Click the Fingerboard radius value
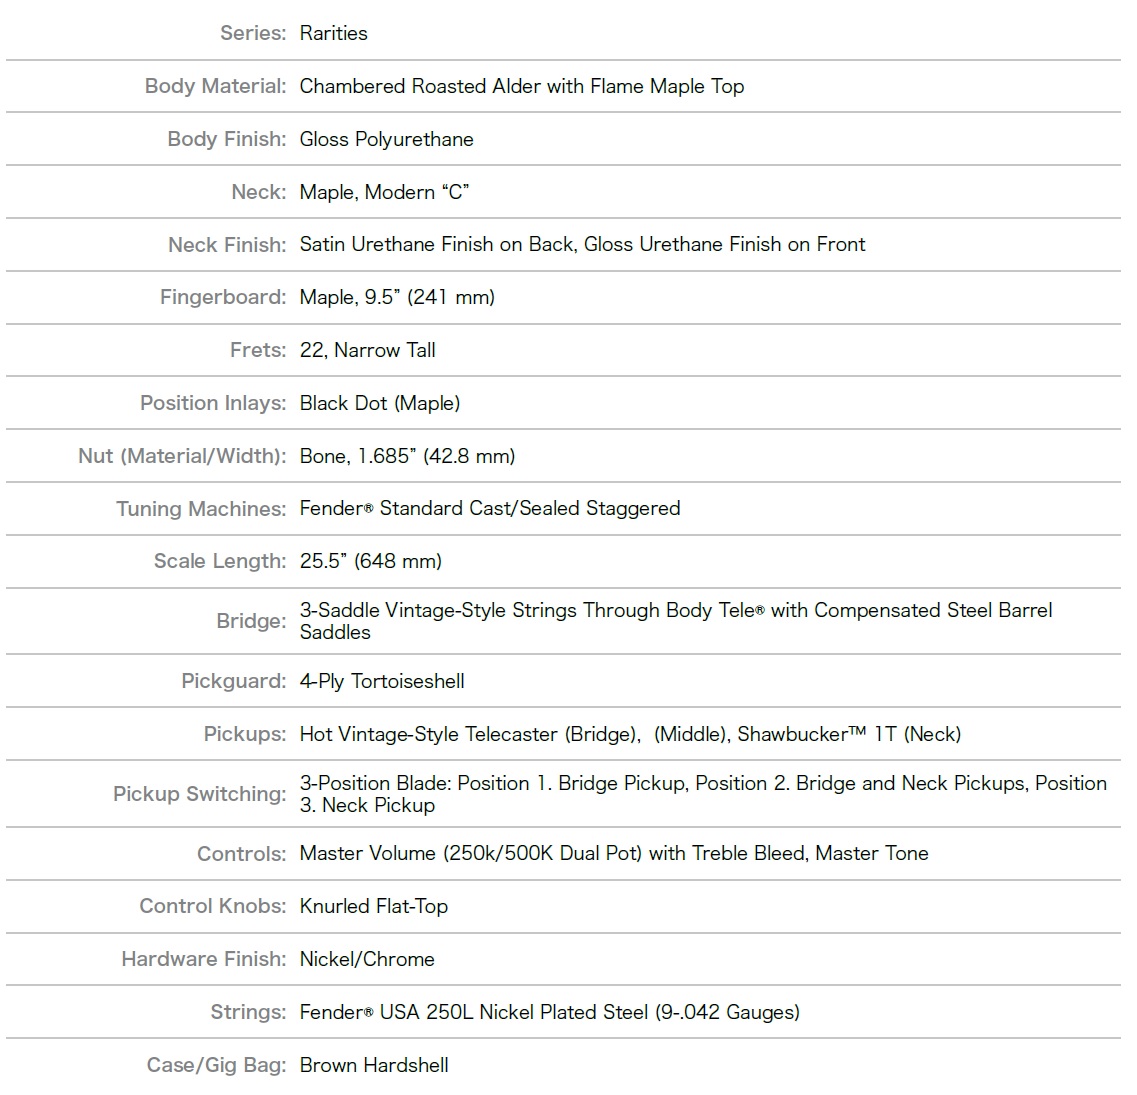Screen dimensions: 1137x1095 coord(397,297)
